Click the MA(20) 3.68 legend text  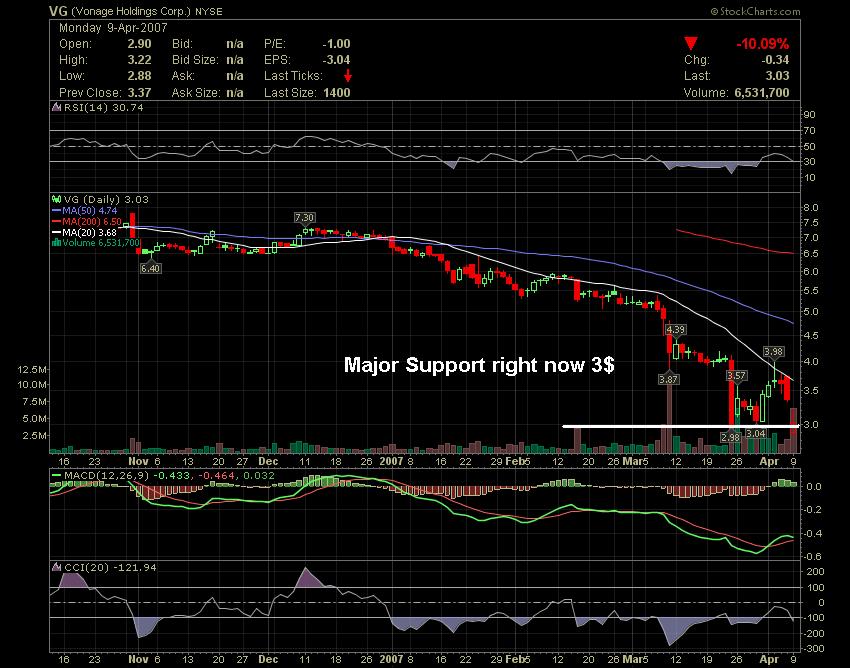tap(89, 232)
